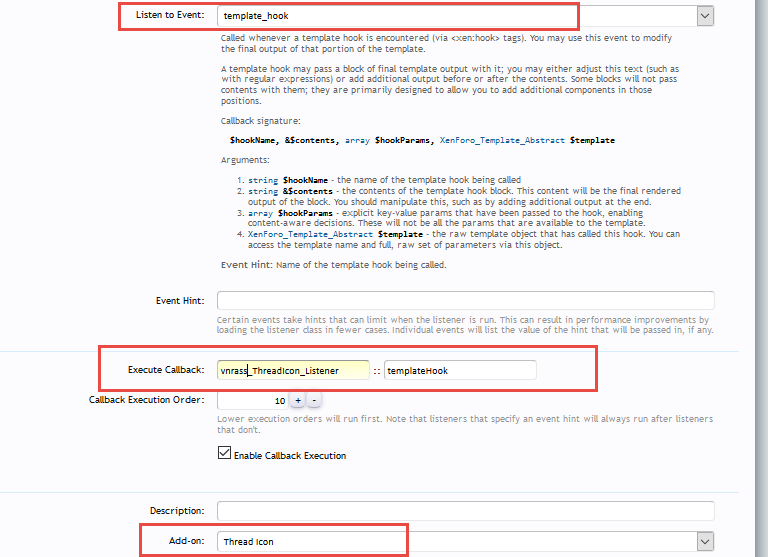
Task: Click the Listen to Event label
Action: [171, 16]
